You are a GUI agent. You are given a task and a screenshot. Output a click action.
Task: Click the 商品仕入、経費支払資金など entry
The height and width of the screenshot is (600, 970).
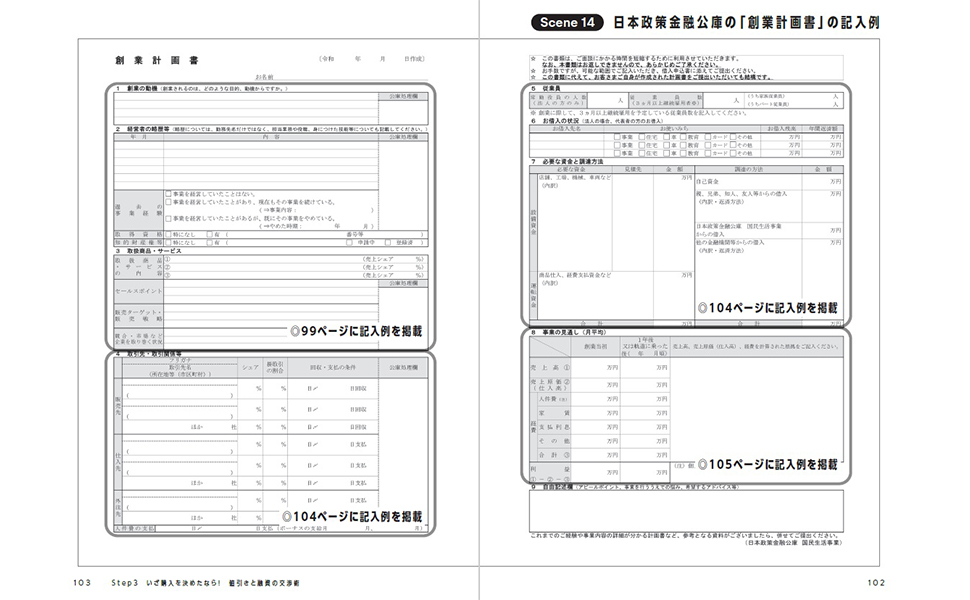point(575,275)
